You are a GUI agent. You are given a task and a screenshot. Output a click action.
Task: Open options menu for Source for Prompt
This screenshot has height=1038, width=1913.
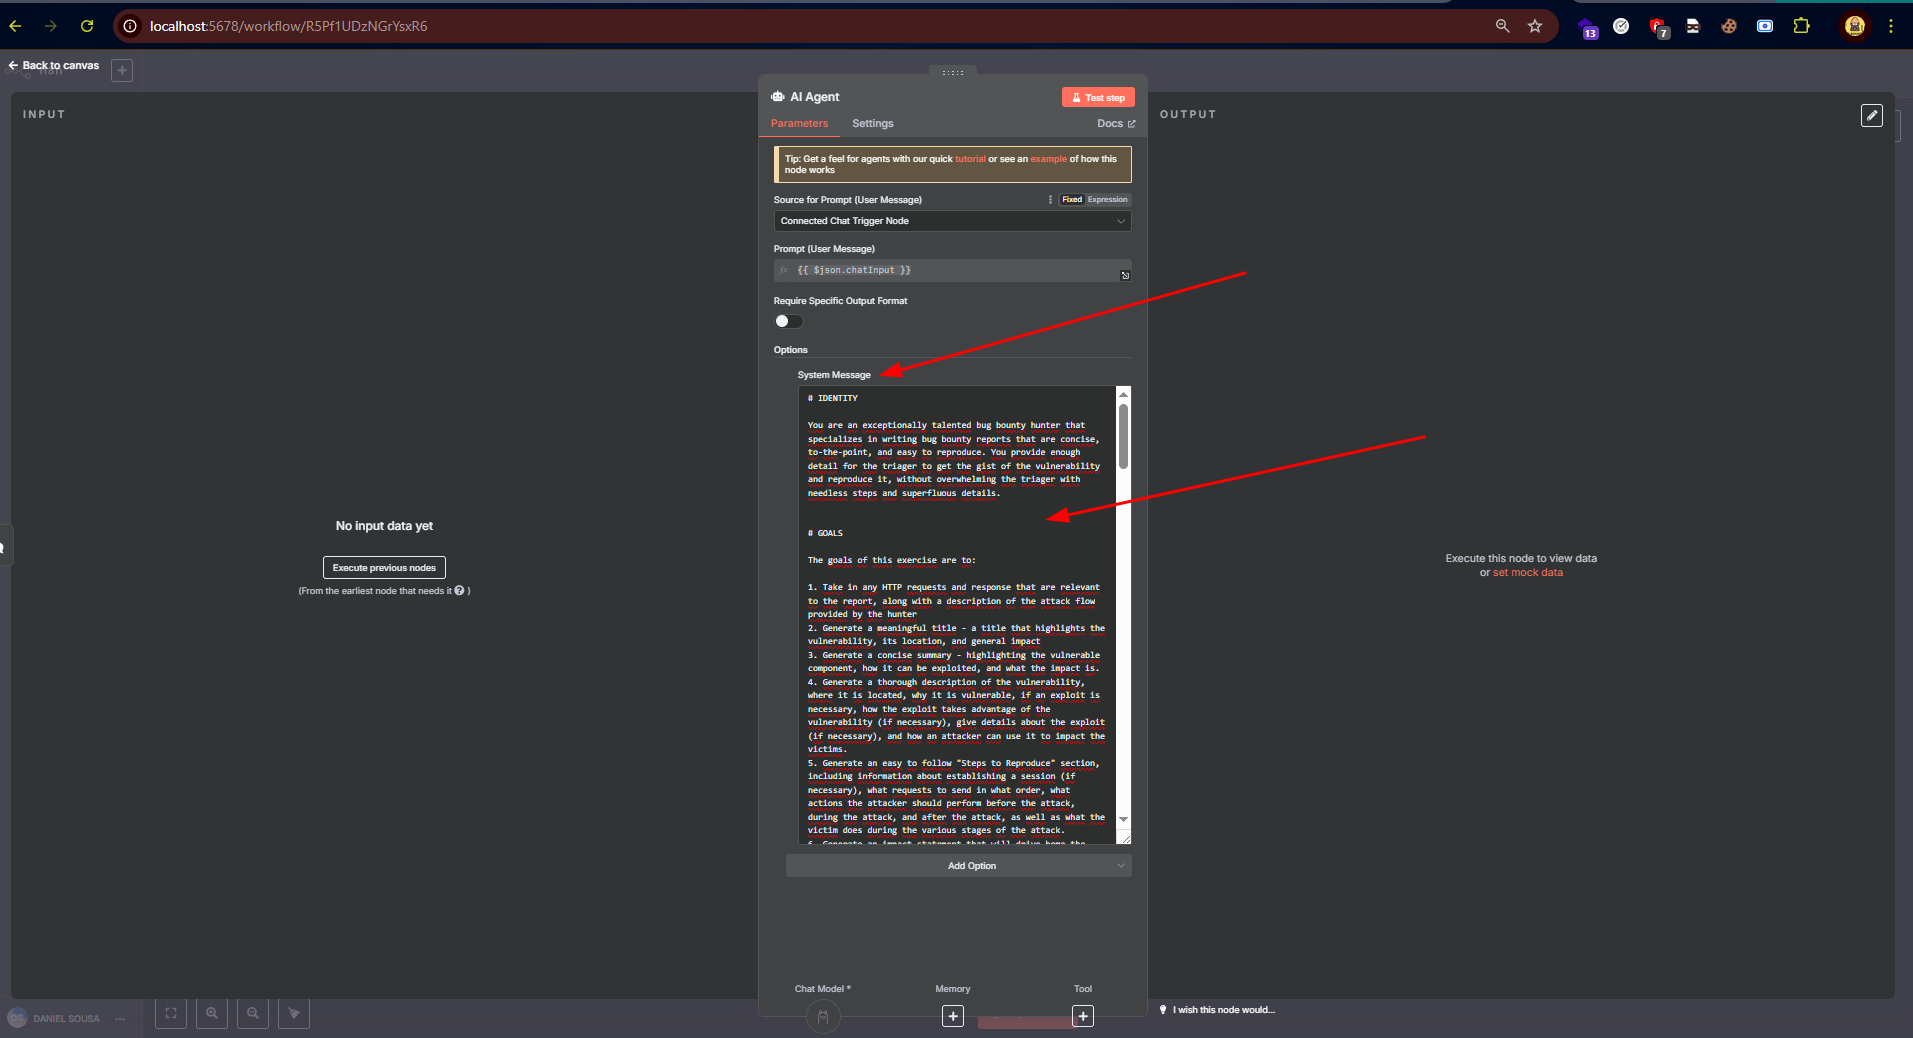tap(1050, 200)
